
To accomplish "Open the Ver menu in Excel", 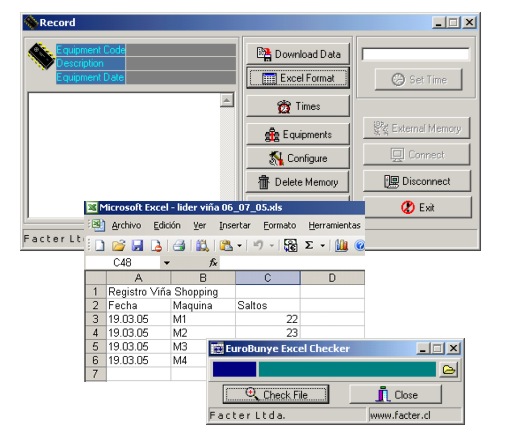I will (x=199, y=226).
